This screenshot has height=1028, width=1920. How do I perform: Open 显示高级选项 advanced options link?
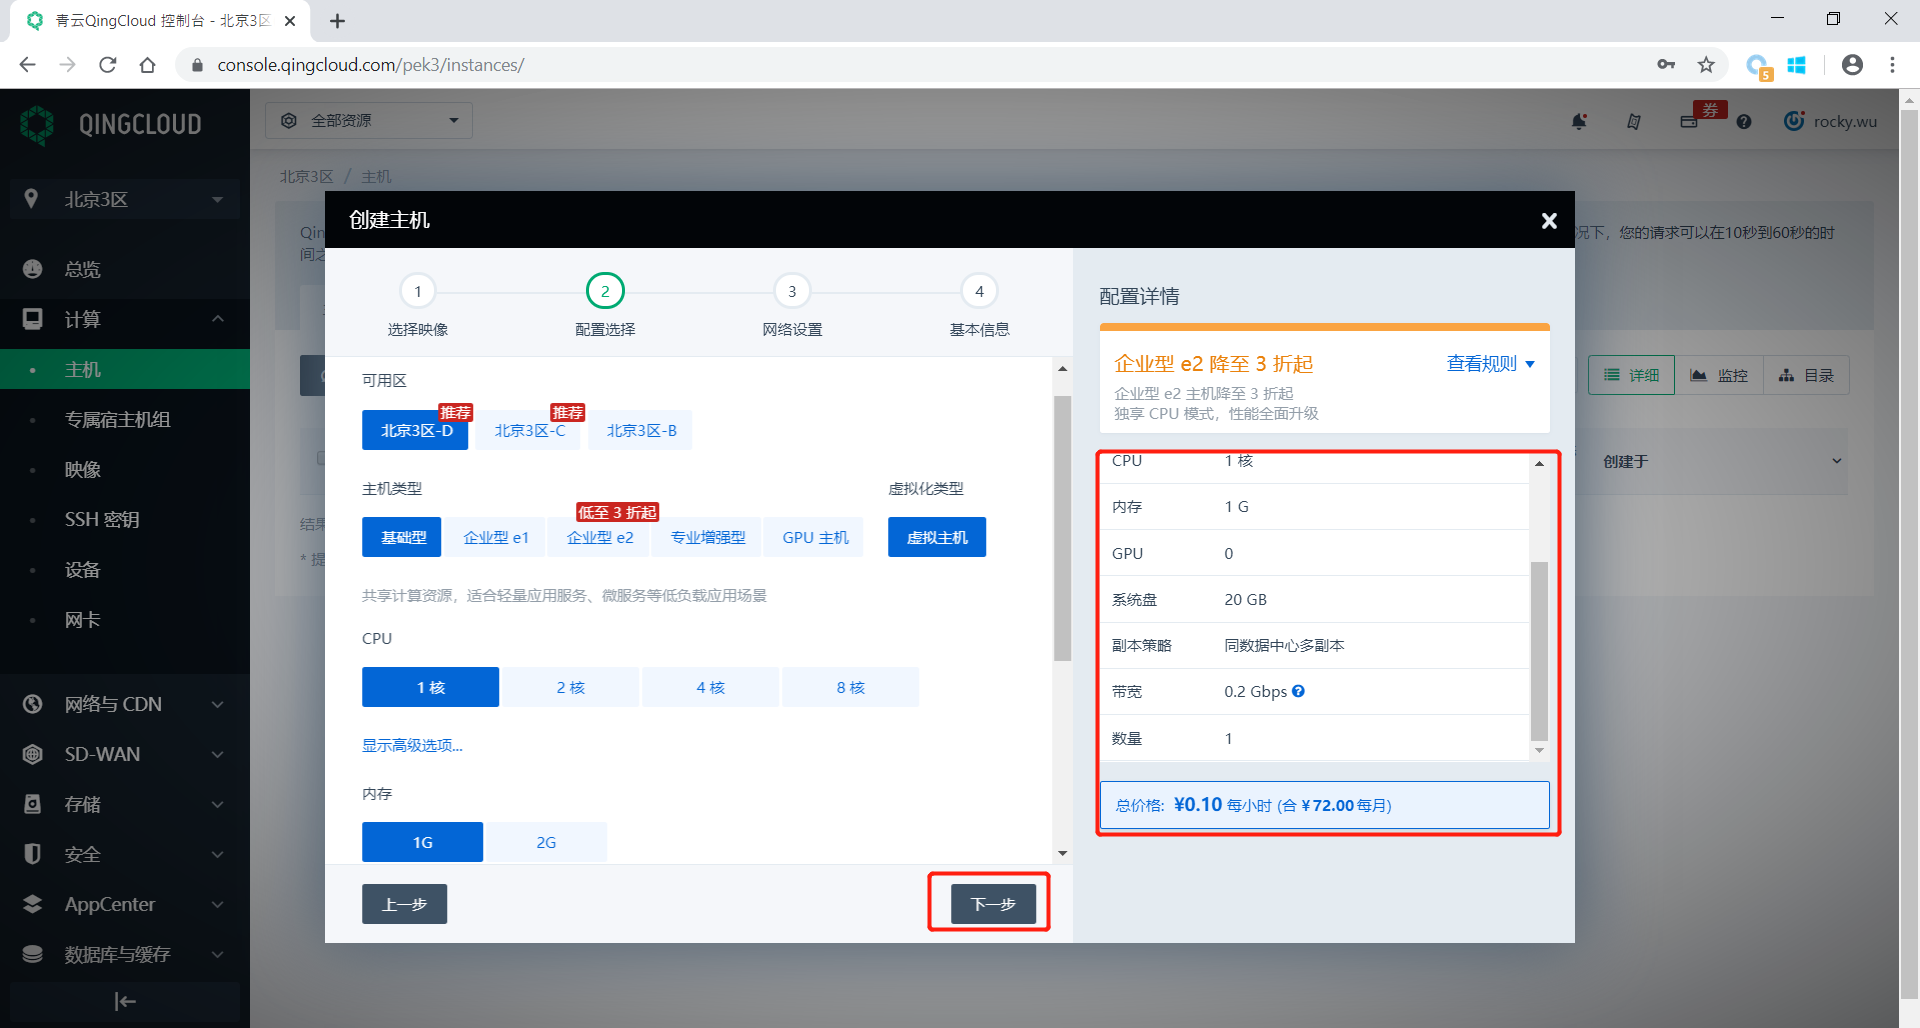[412, 745]
